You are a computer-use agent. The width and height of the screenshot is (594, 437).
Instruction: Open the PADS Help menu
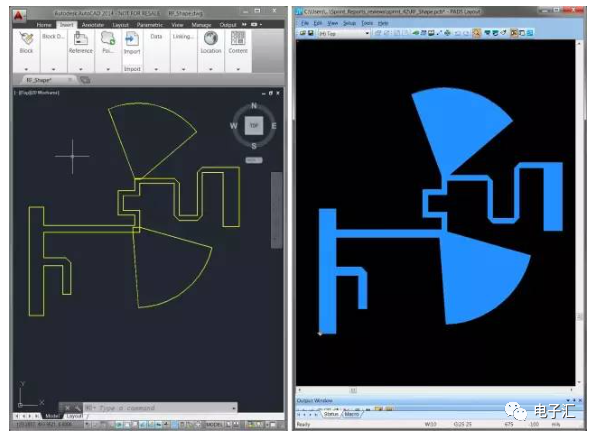coord(383,23)
